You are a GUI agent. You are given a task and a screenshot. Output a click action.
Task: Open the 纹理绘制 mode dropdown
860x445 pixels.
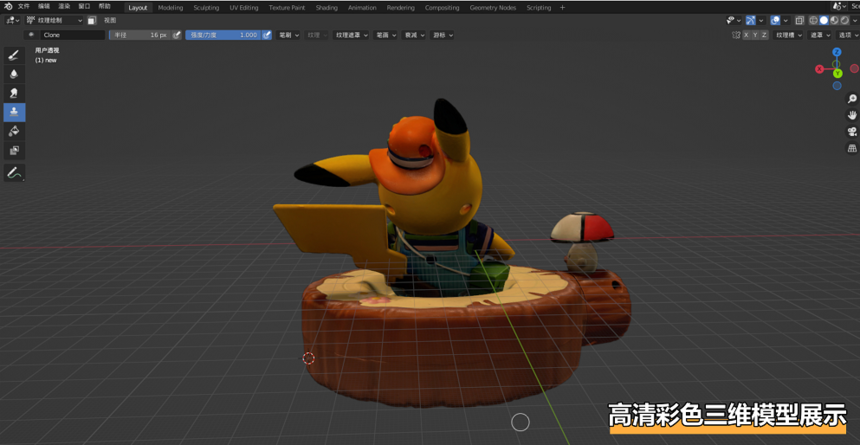coord(54,20)
